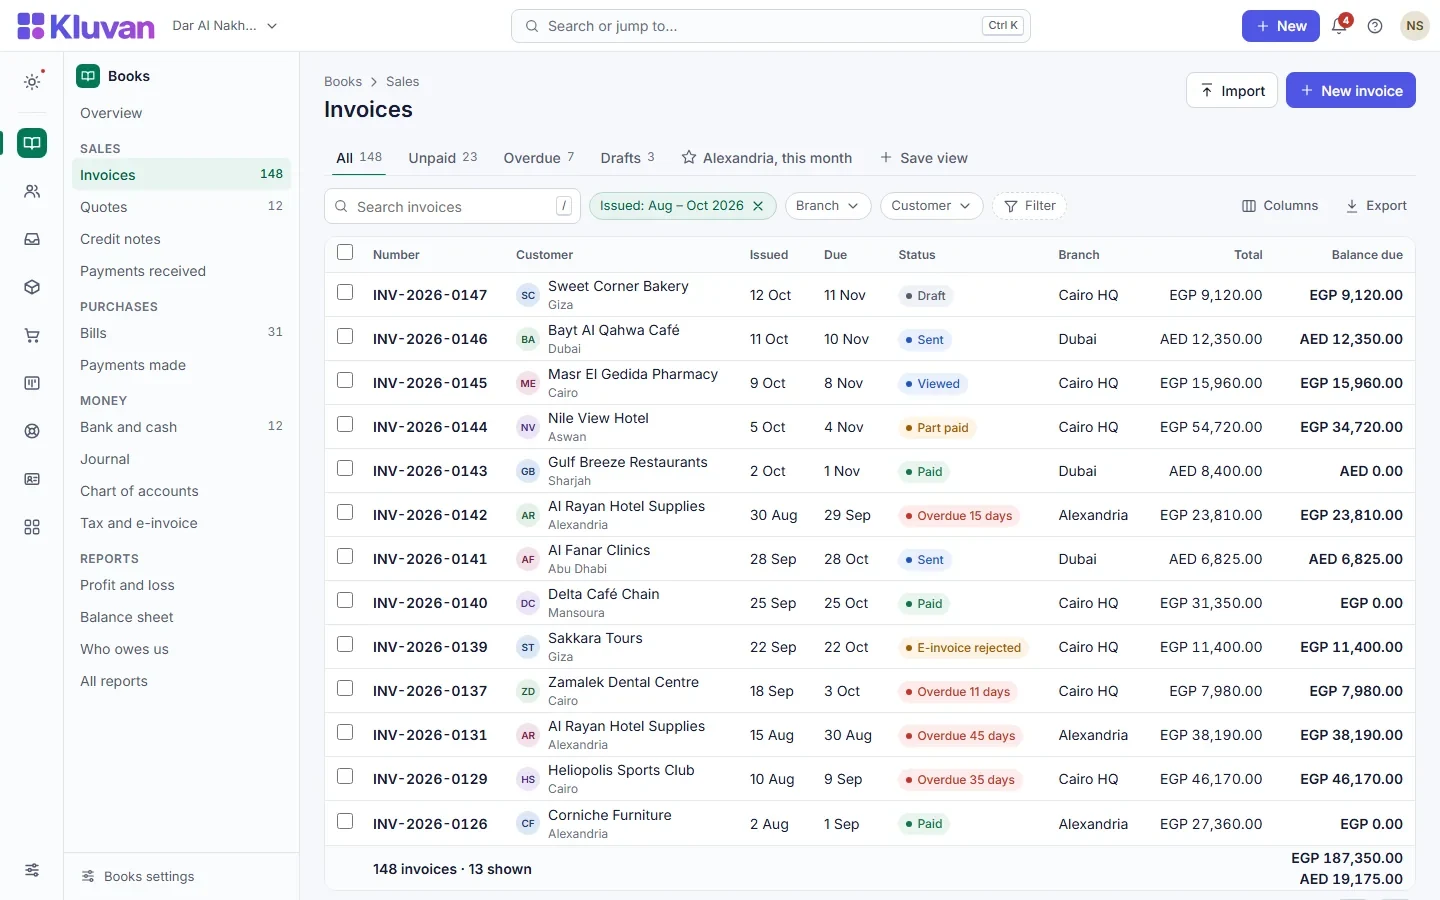Click the NV avatar for Nile View Hotel
The height and width of the screenshot is (900, 1440).
(x=528, y=427)
